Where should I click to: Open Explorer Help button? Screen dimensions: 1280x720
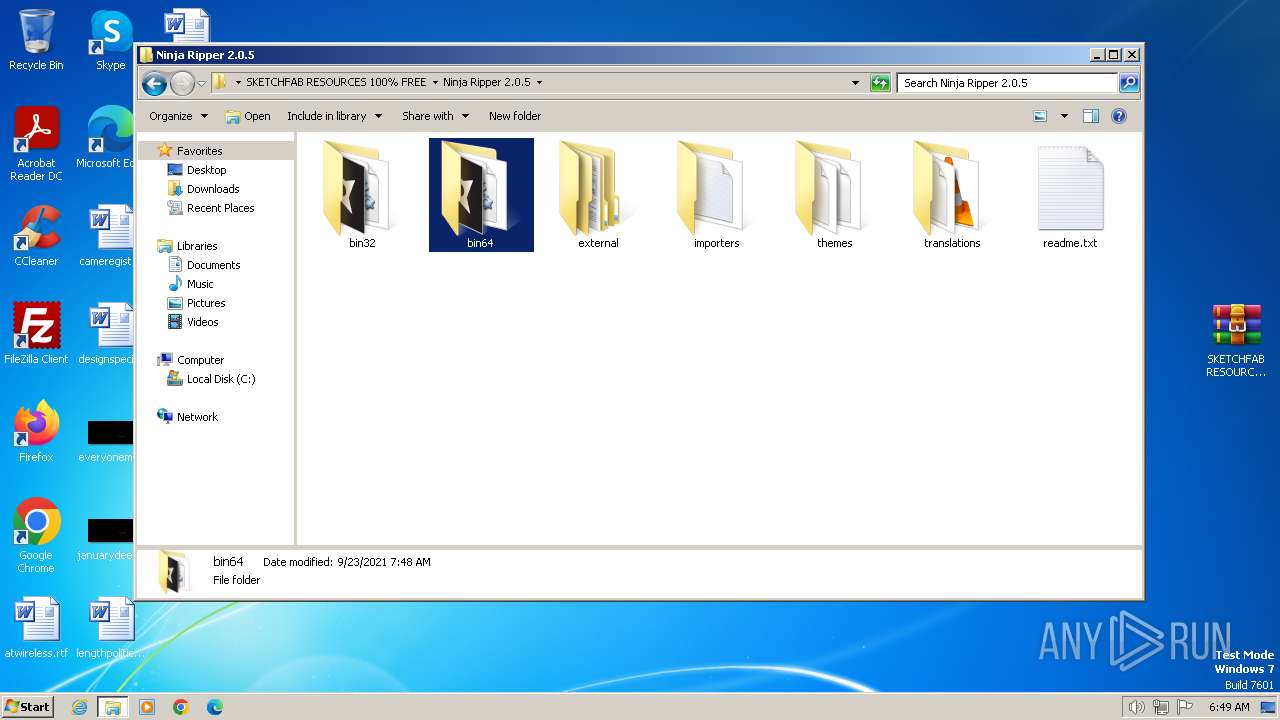click(x=1119, y=116)
